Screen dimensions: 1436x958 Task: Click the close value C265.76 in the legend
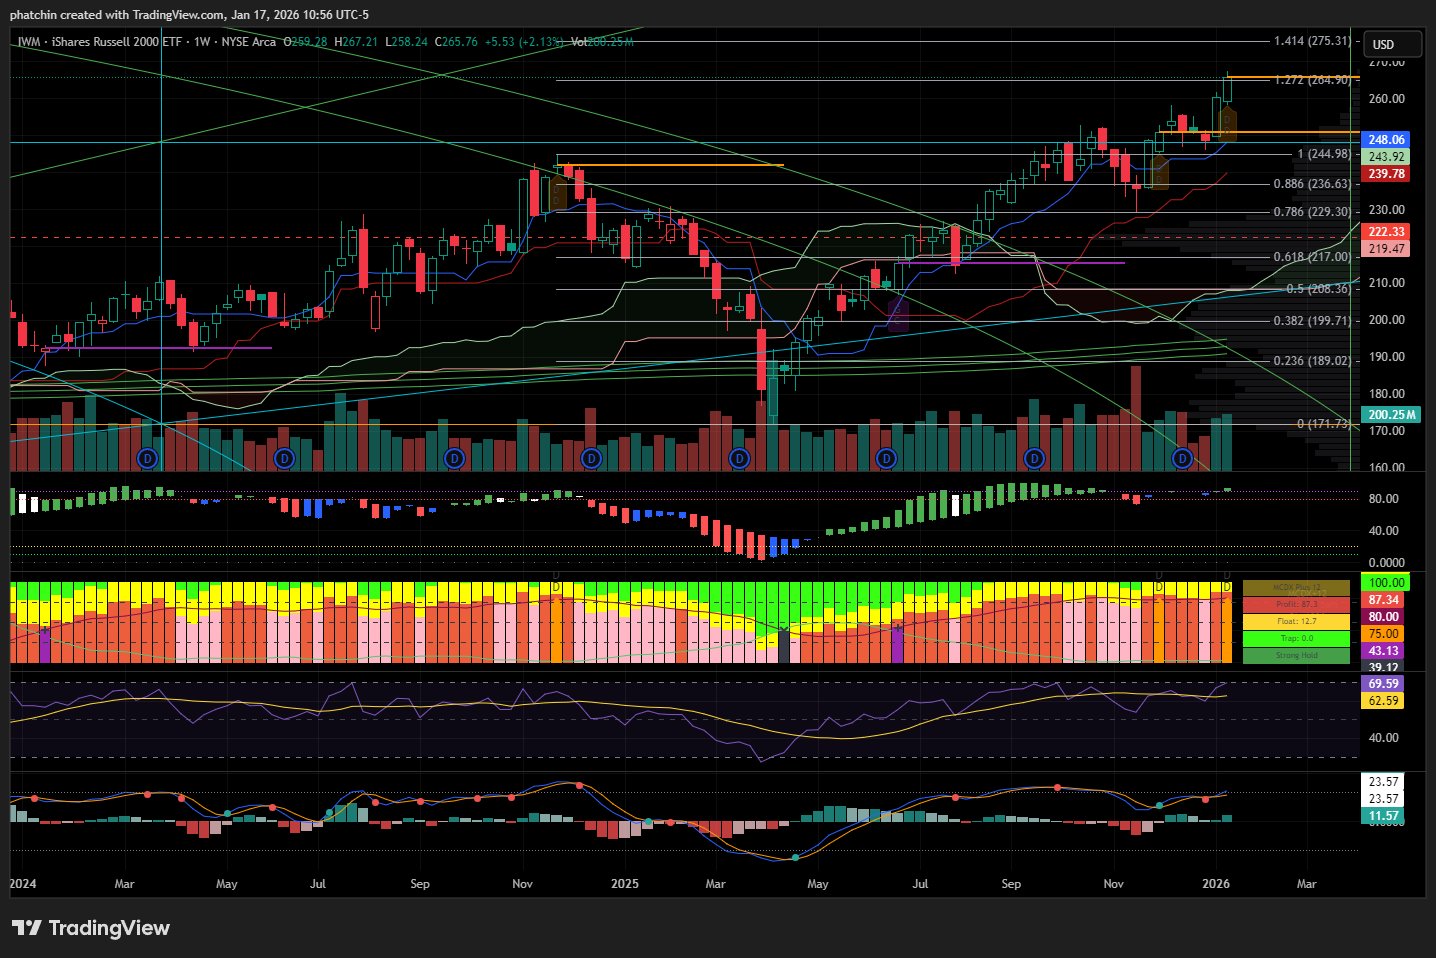coord(456,42)
